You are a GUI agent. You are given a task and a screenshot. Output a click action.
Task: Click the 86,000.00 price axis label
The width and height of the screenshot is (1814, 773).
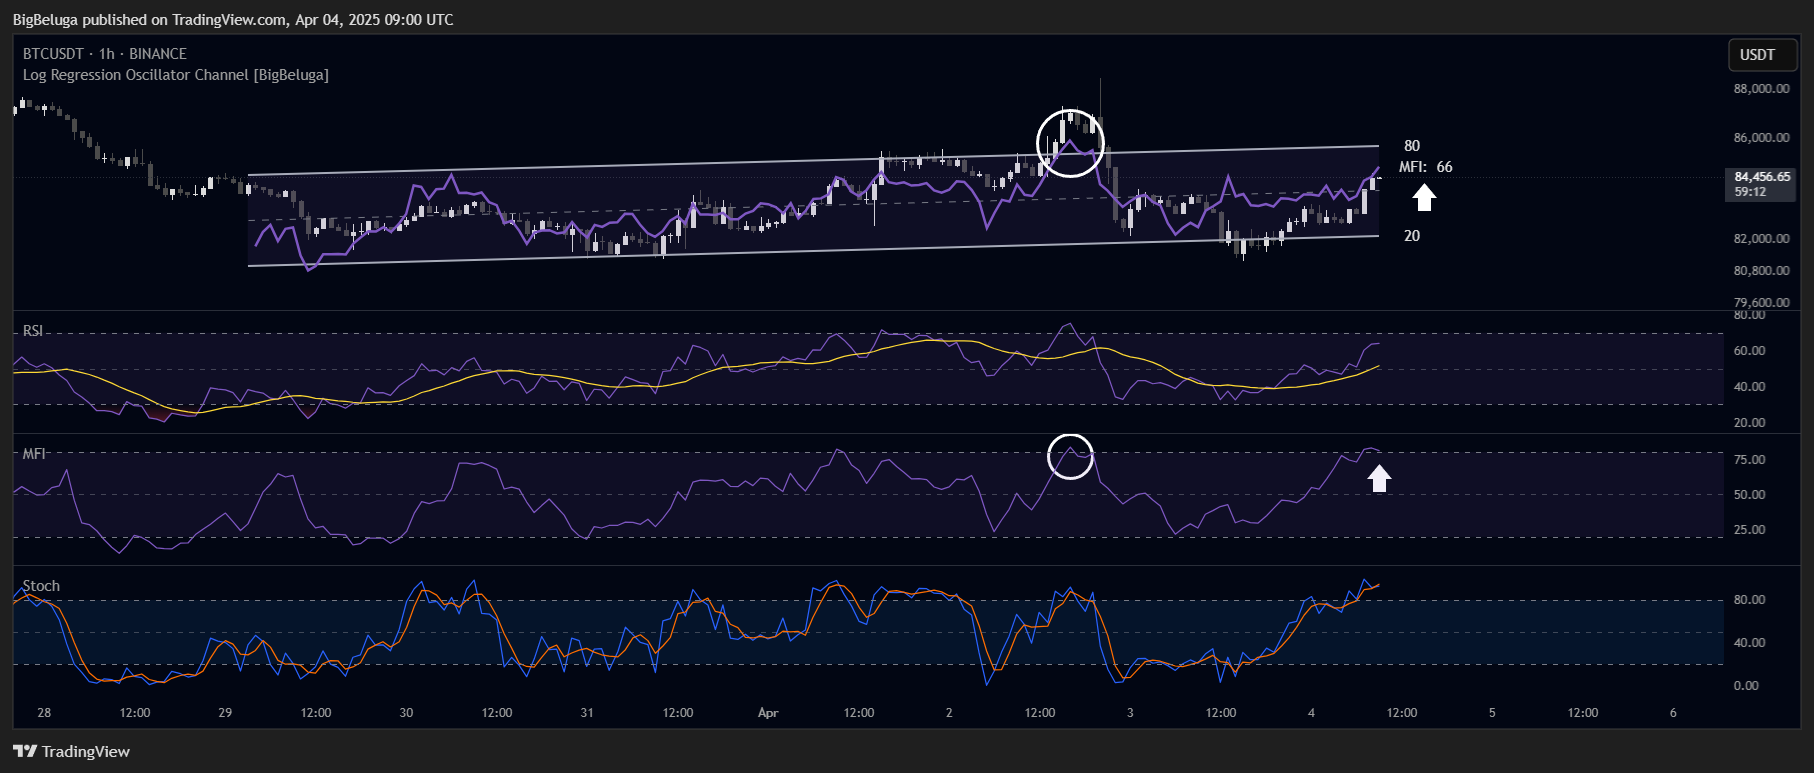tap(1761, 138)
